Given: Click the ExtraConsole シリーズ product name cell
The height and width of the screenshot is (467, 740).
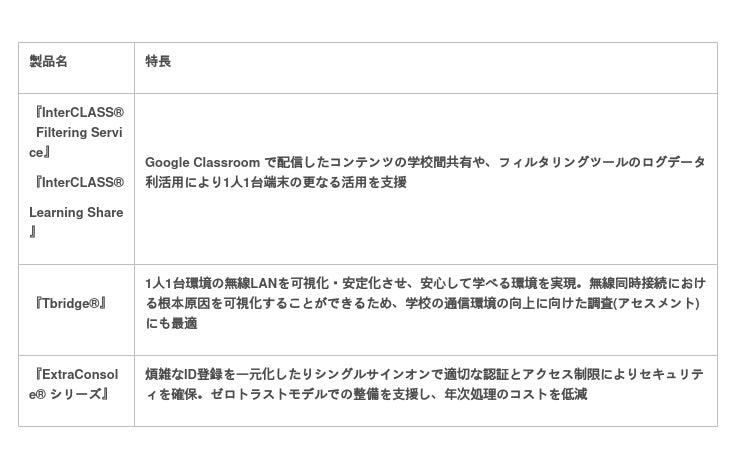Looking at the screenshot, I should [73, 384].
